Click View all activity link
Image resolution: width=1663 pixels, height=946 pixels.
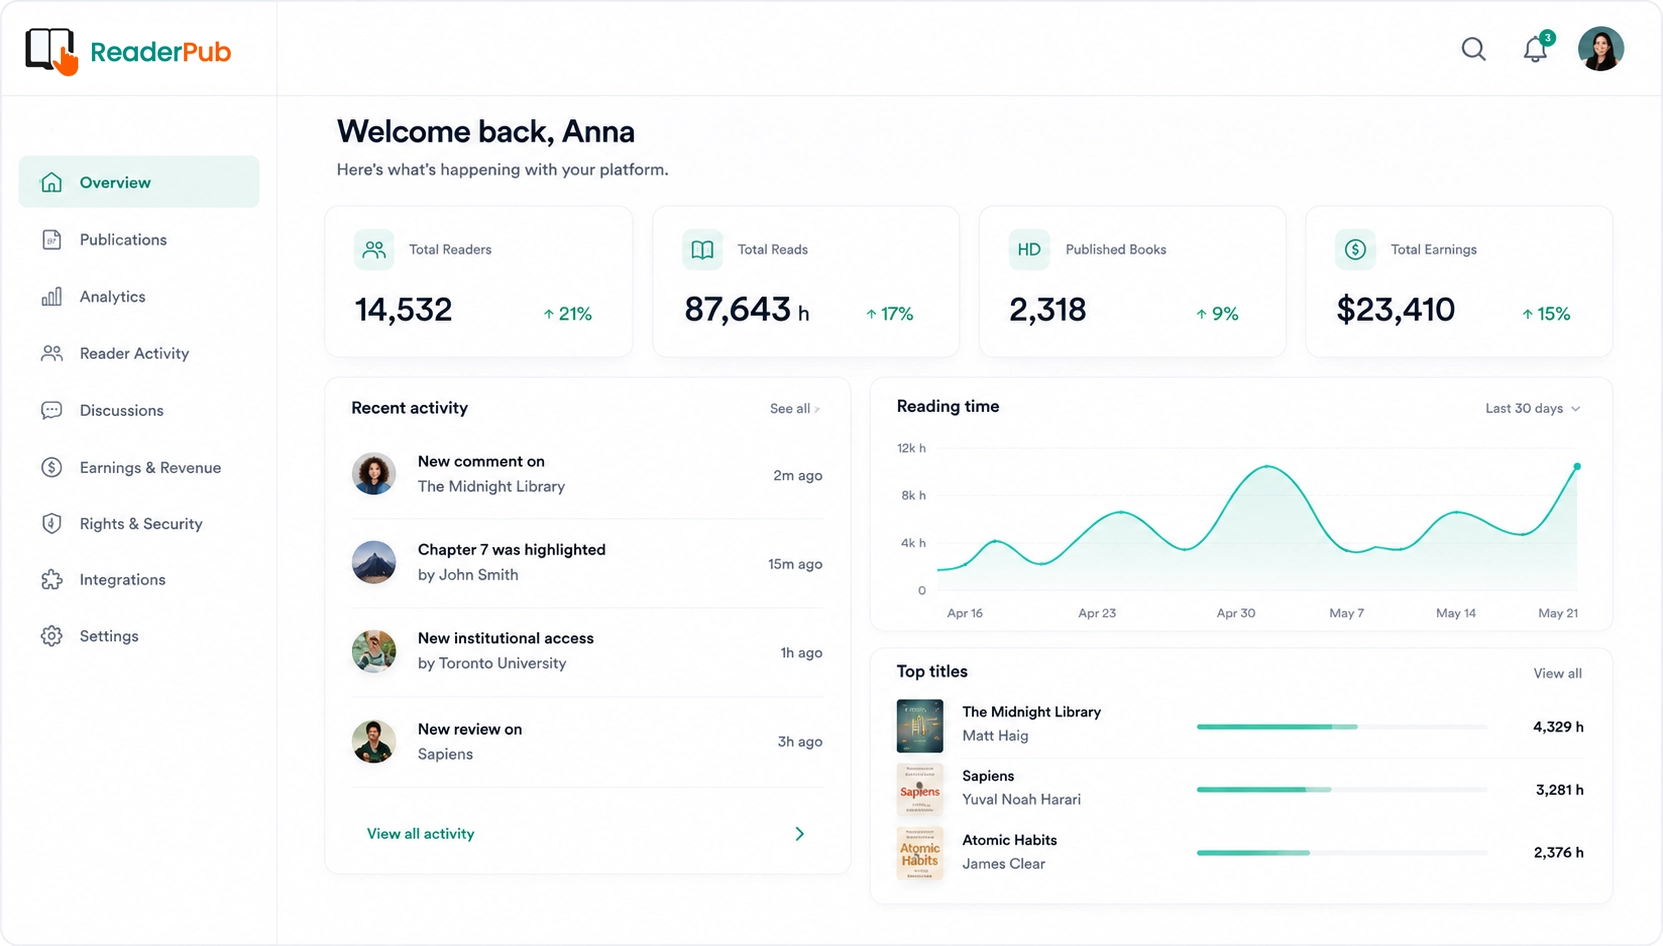420,834
